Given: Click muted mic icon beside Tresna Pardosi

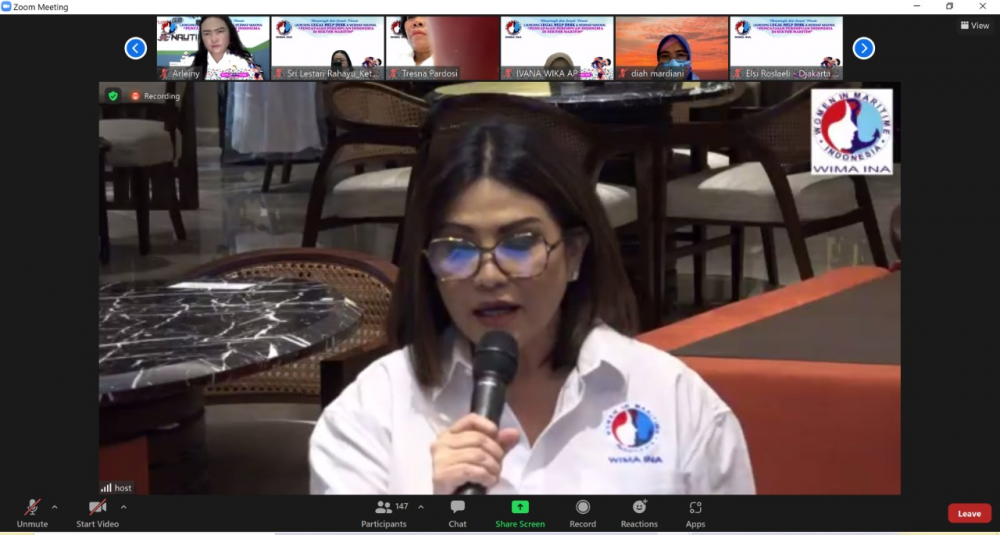Looking at the screenshot, I should point(394,73).
